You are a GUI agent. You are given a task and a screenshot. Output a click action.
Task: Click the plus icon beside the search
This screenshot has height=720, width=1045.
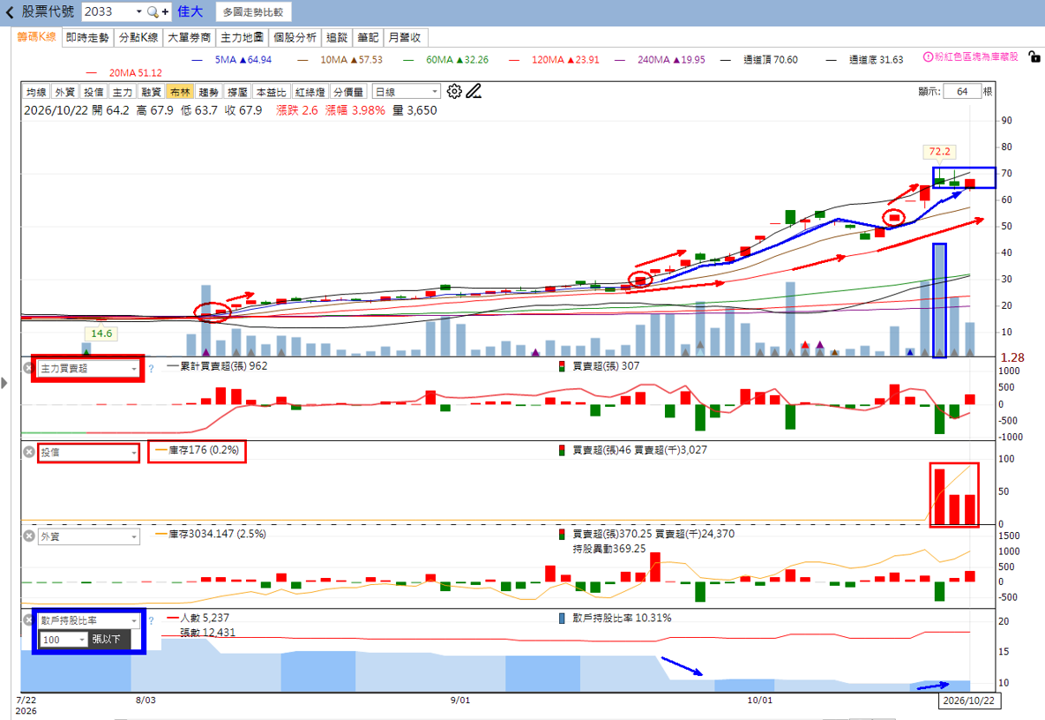coord(165,12)
